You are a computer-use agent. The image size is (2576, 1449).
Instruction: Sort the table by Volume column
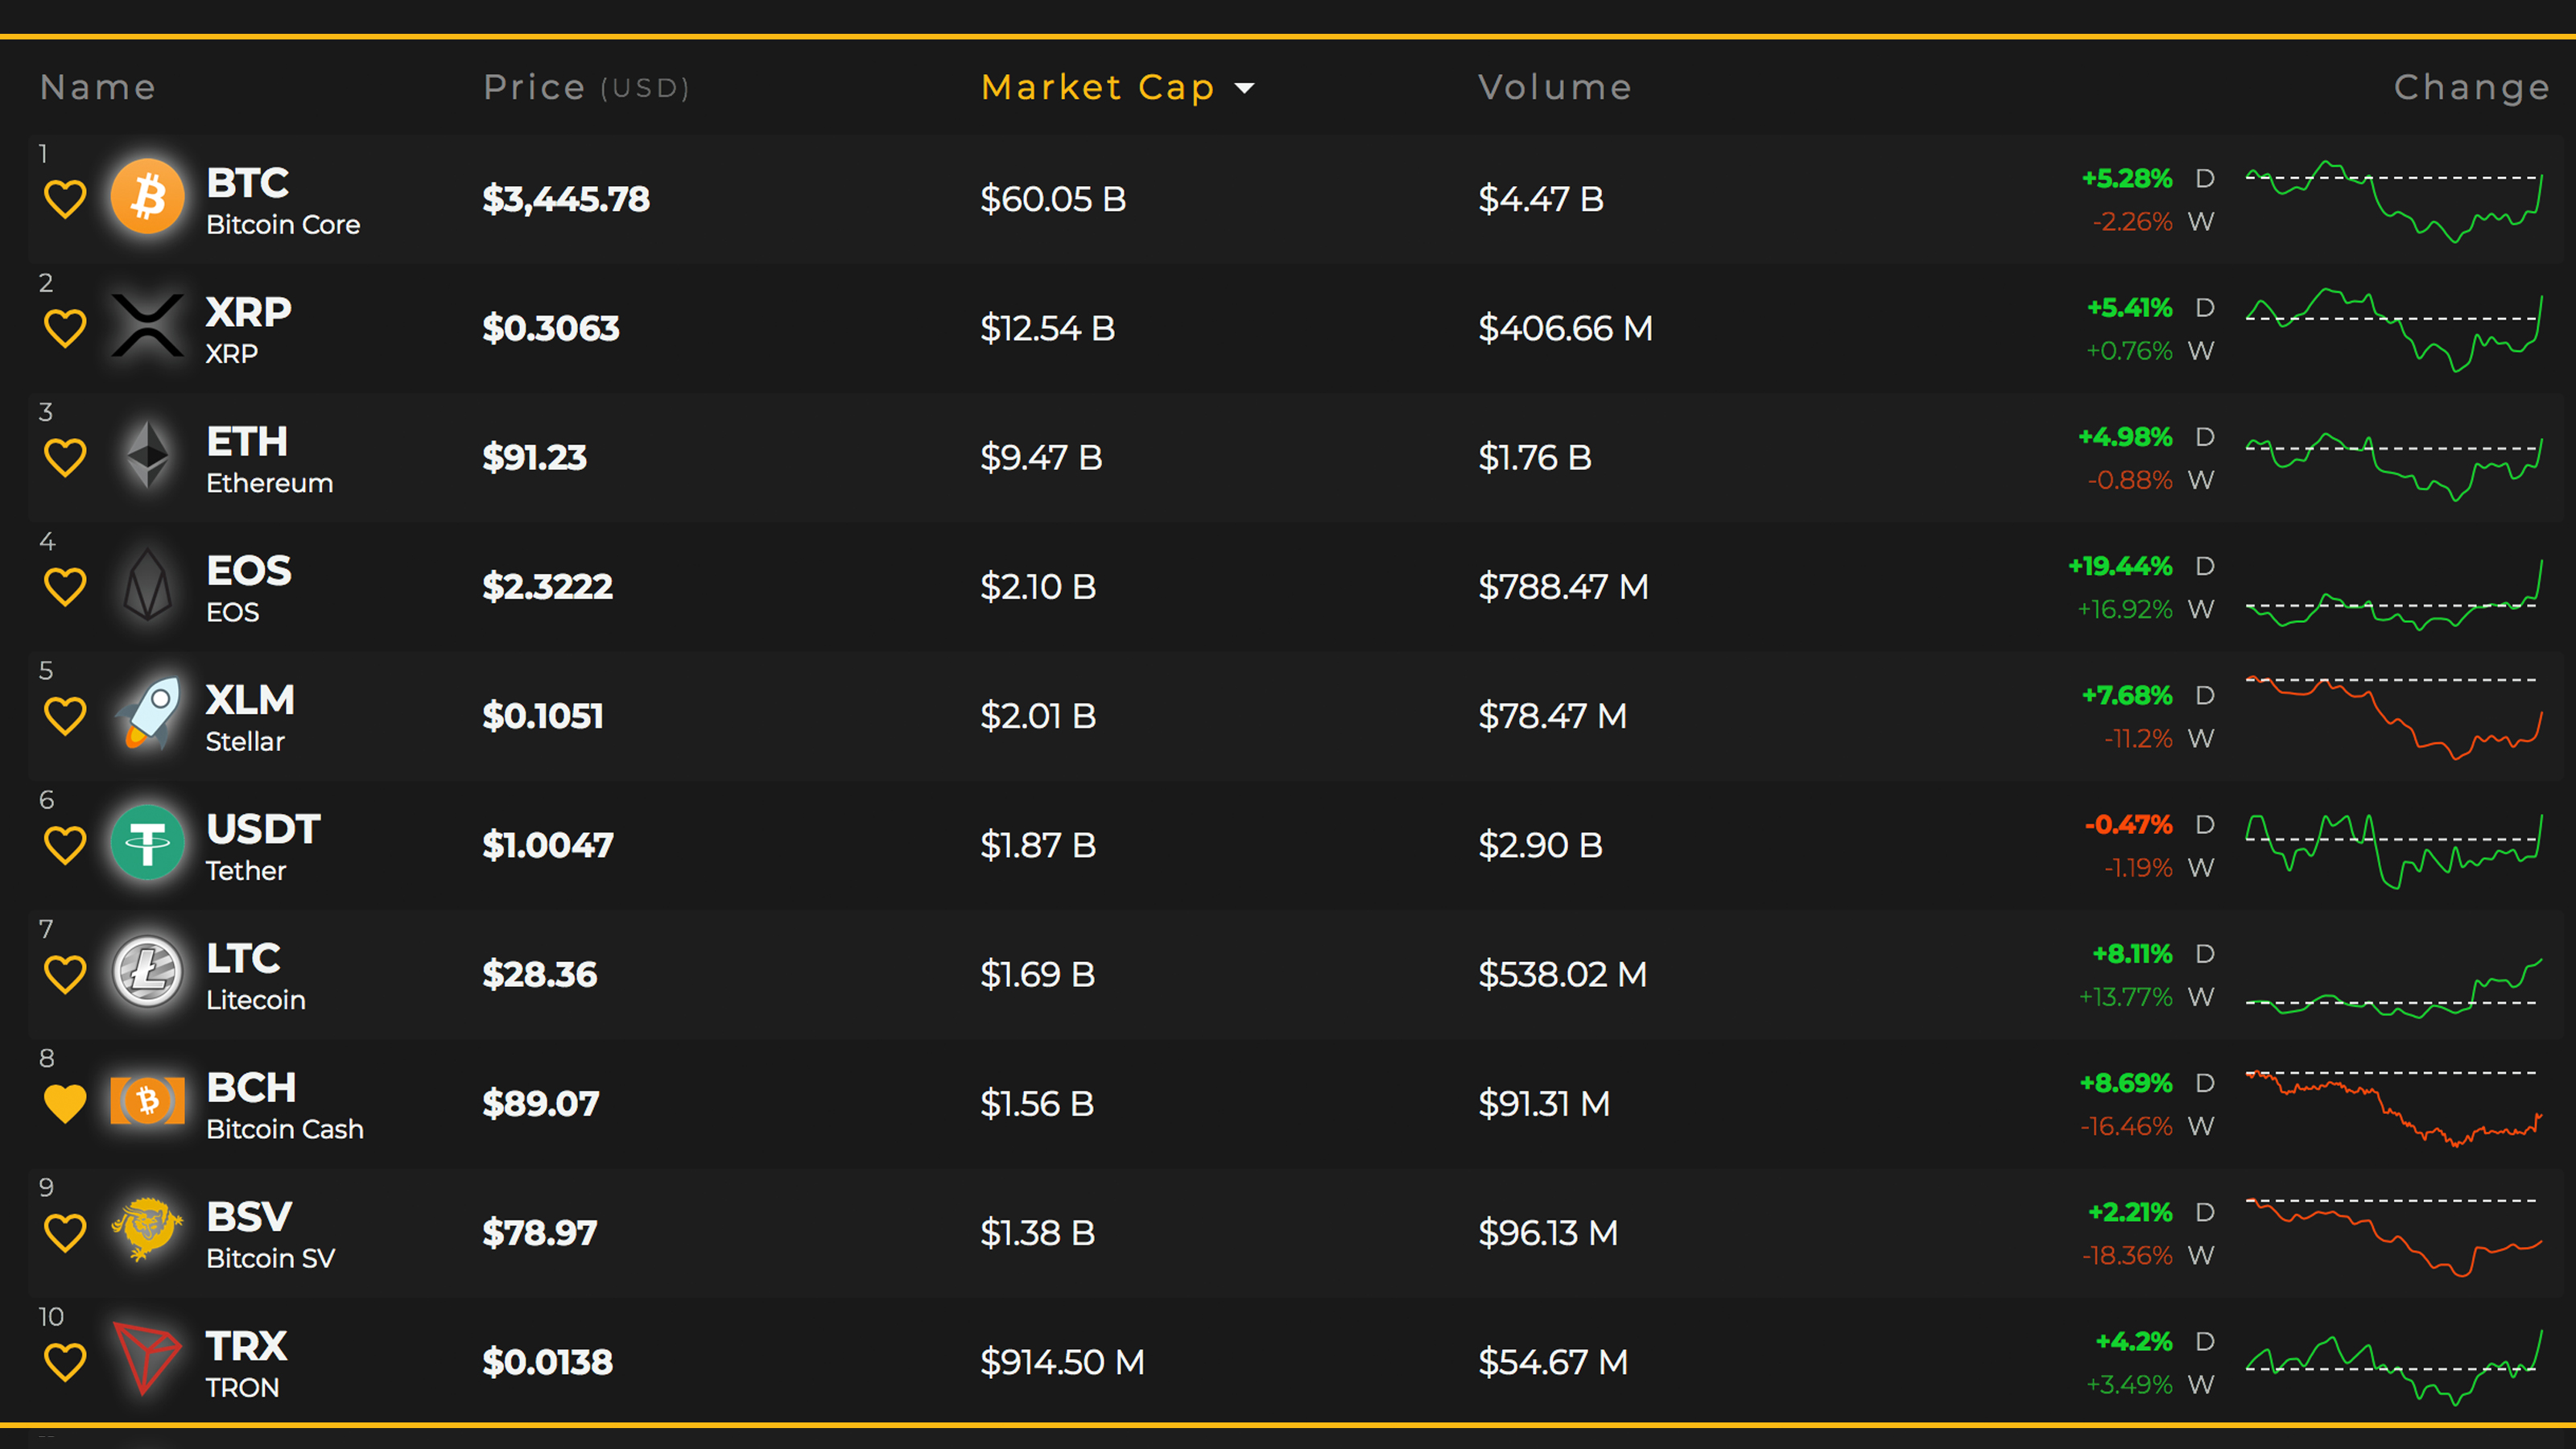[x=1554, y=88]
